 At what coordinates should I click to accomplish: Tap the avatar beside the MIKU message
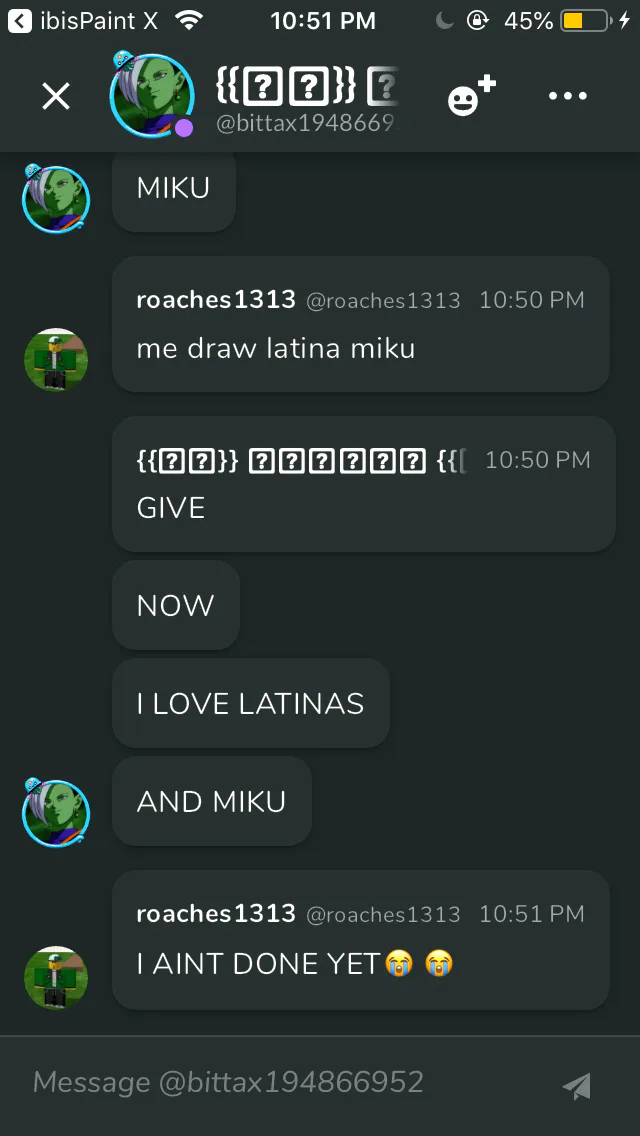coord(56,198)
